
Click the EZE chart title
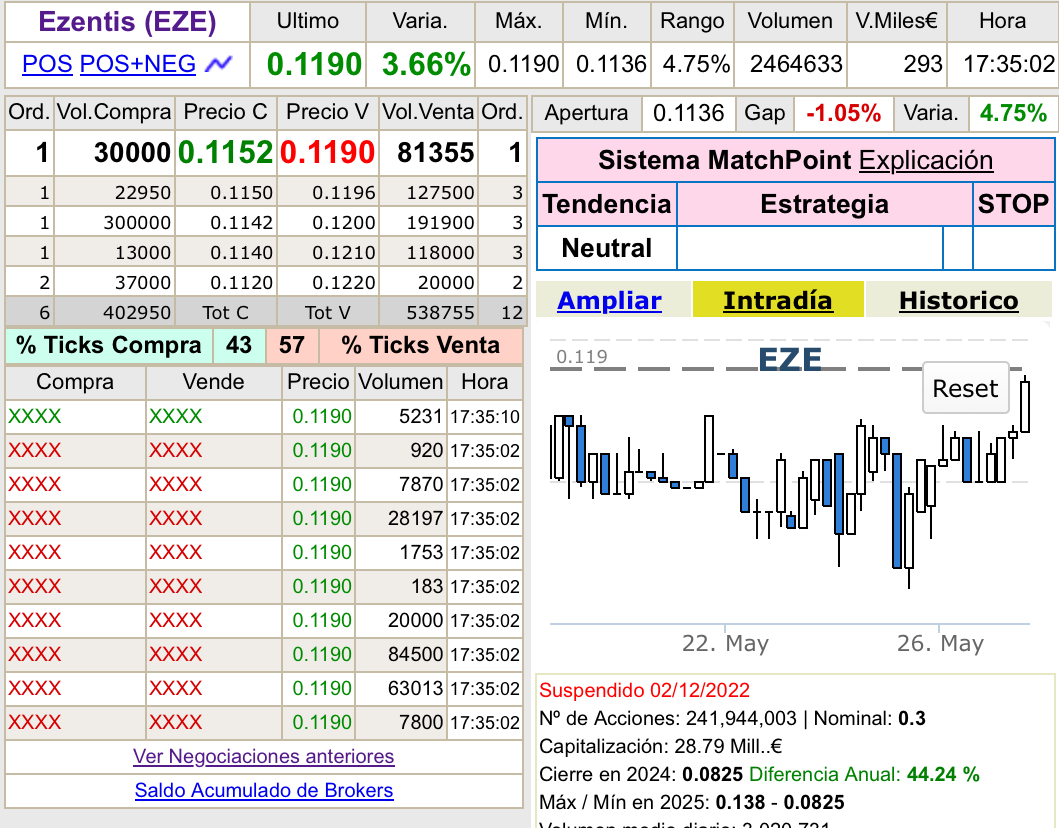(790, 359)
